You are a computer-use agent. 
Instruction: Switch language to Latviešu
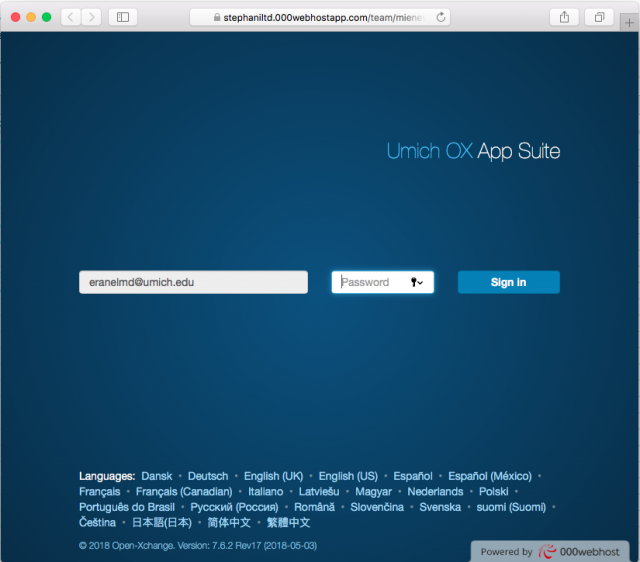click(x=319, y=492)
